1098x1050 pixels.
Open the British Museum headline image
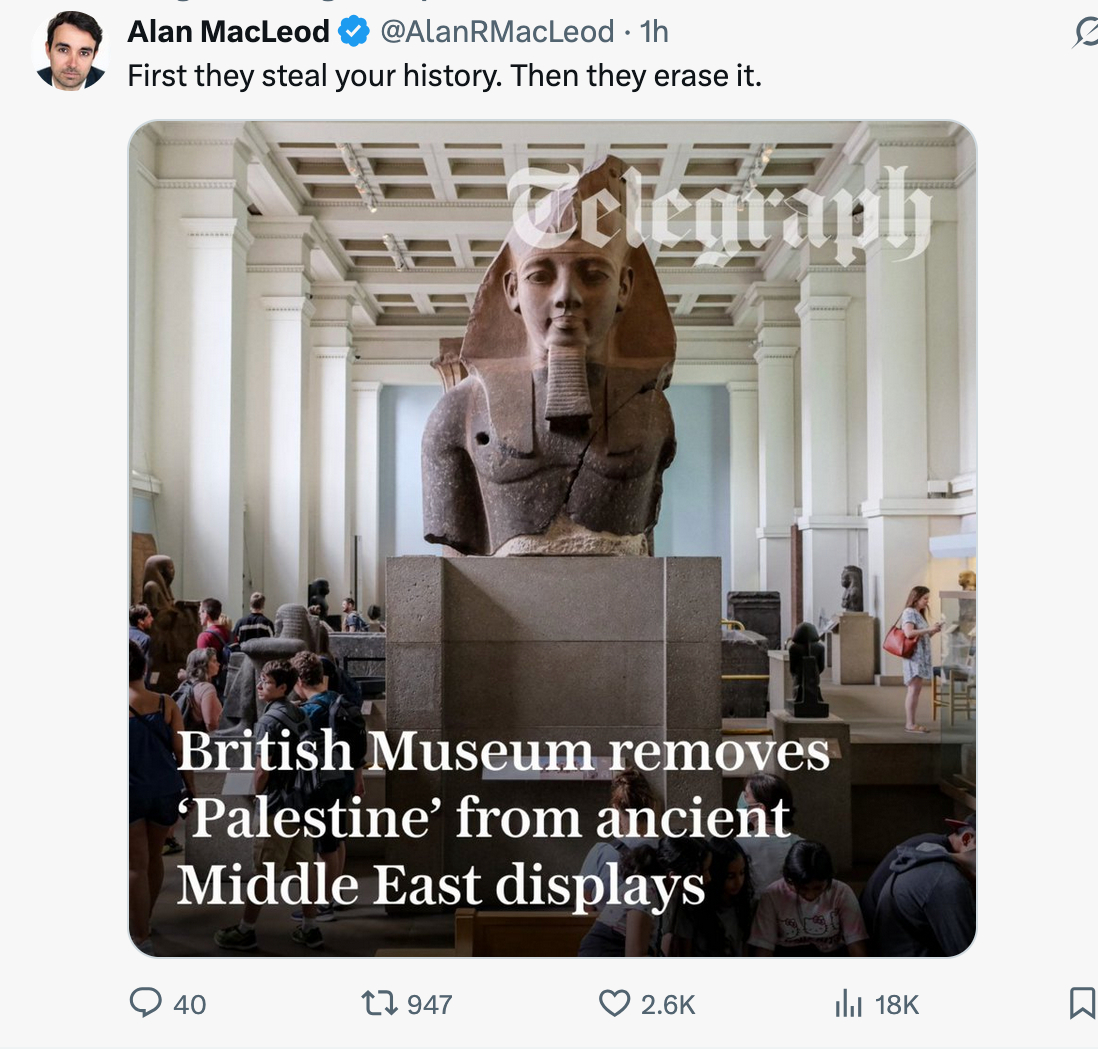552,539
